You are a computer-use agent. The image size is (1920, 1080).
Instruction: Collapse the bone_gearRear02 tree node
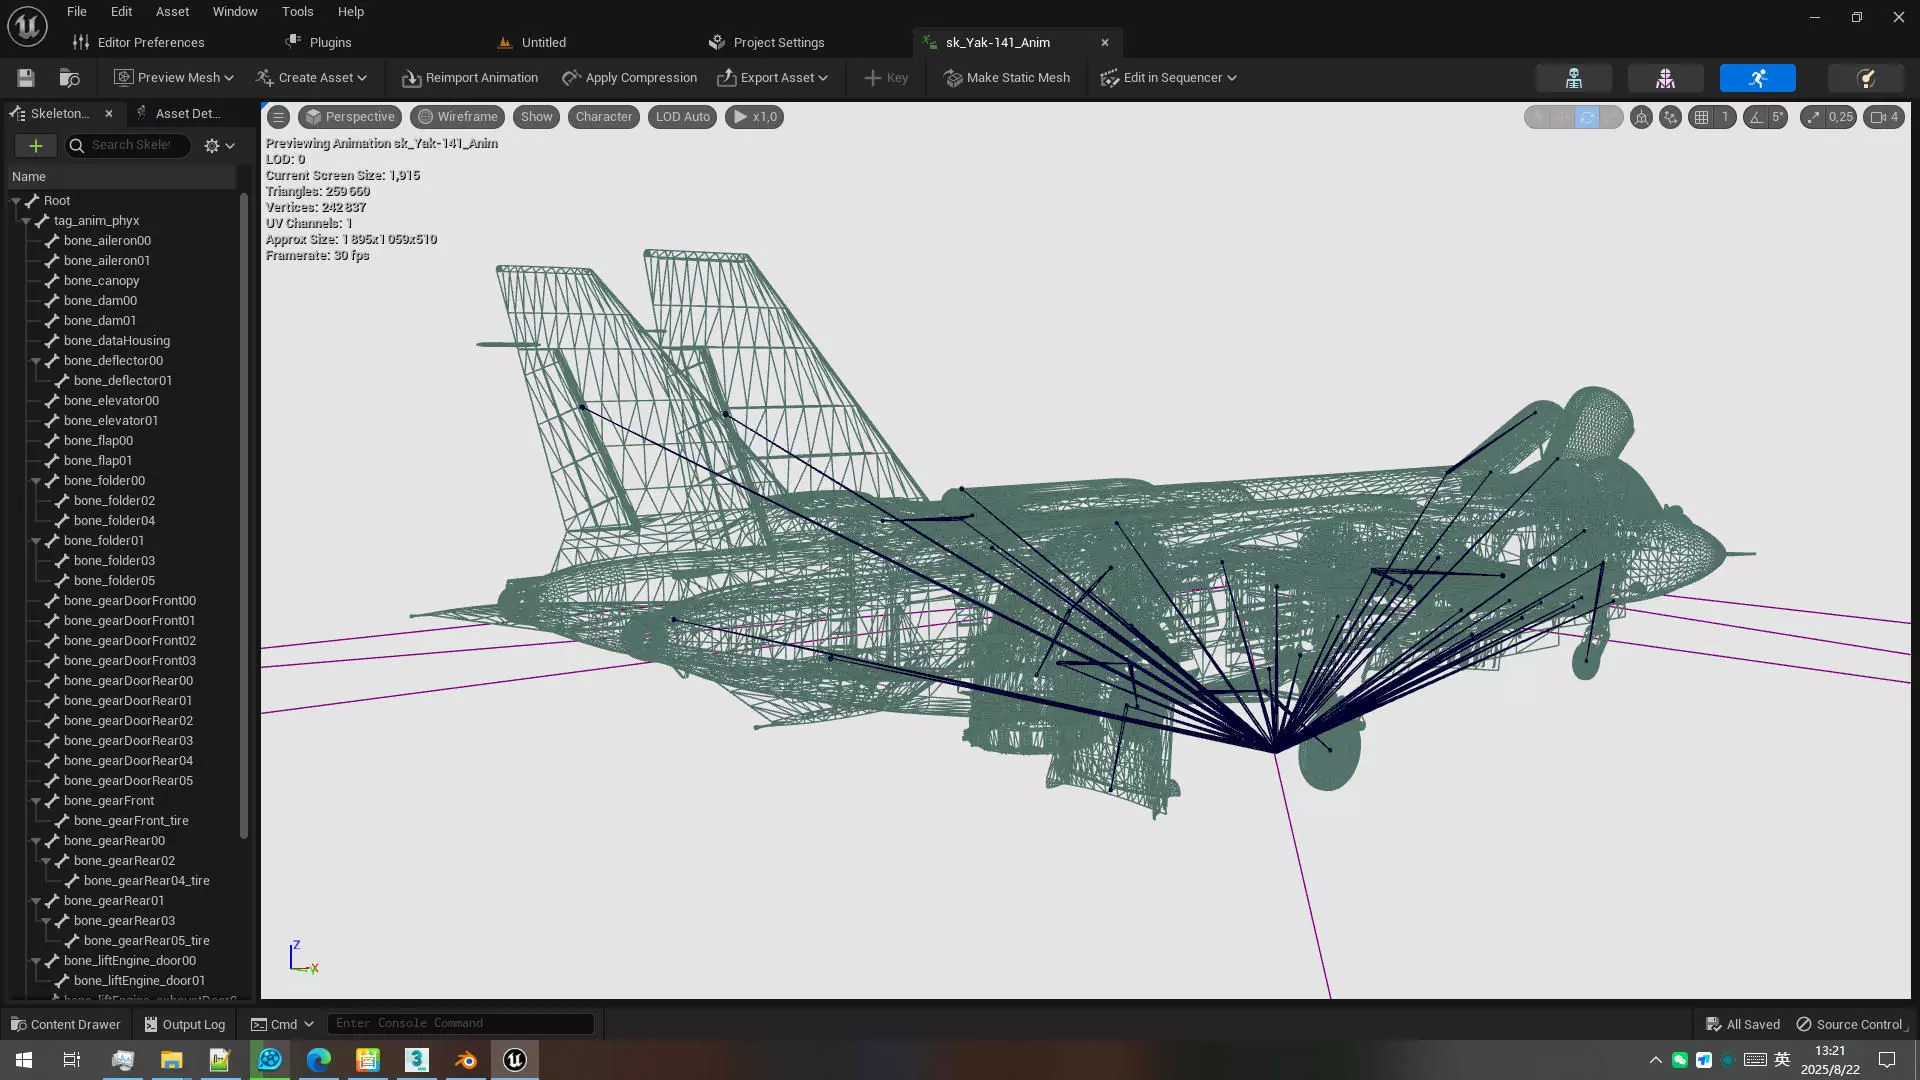coord(46,861)
